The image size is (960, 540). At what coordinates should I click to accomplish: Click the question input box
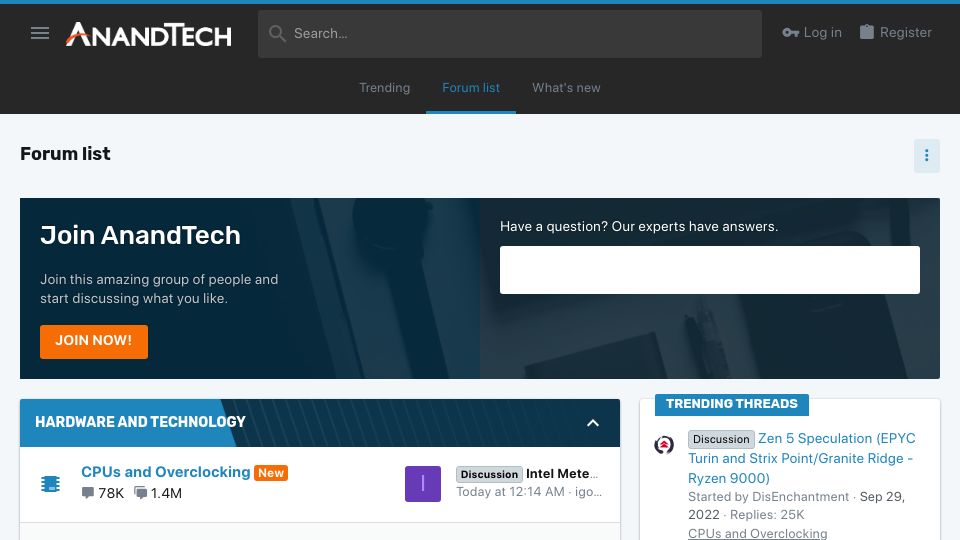(x=709, y=270)
